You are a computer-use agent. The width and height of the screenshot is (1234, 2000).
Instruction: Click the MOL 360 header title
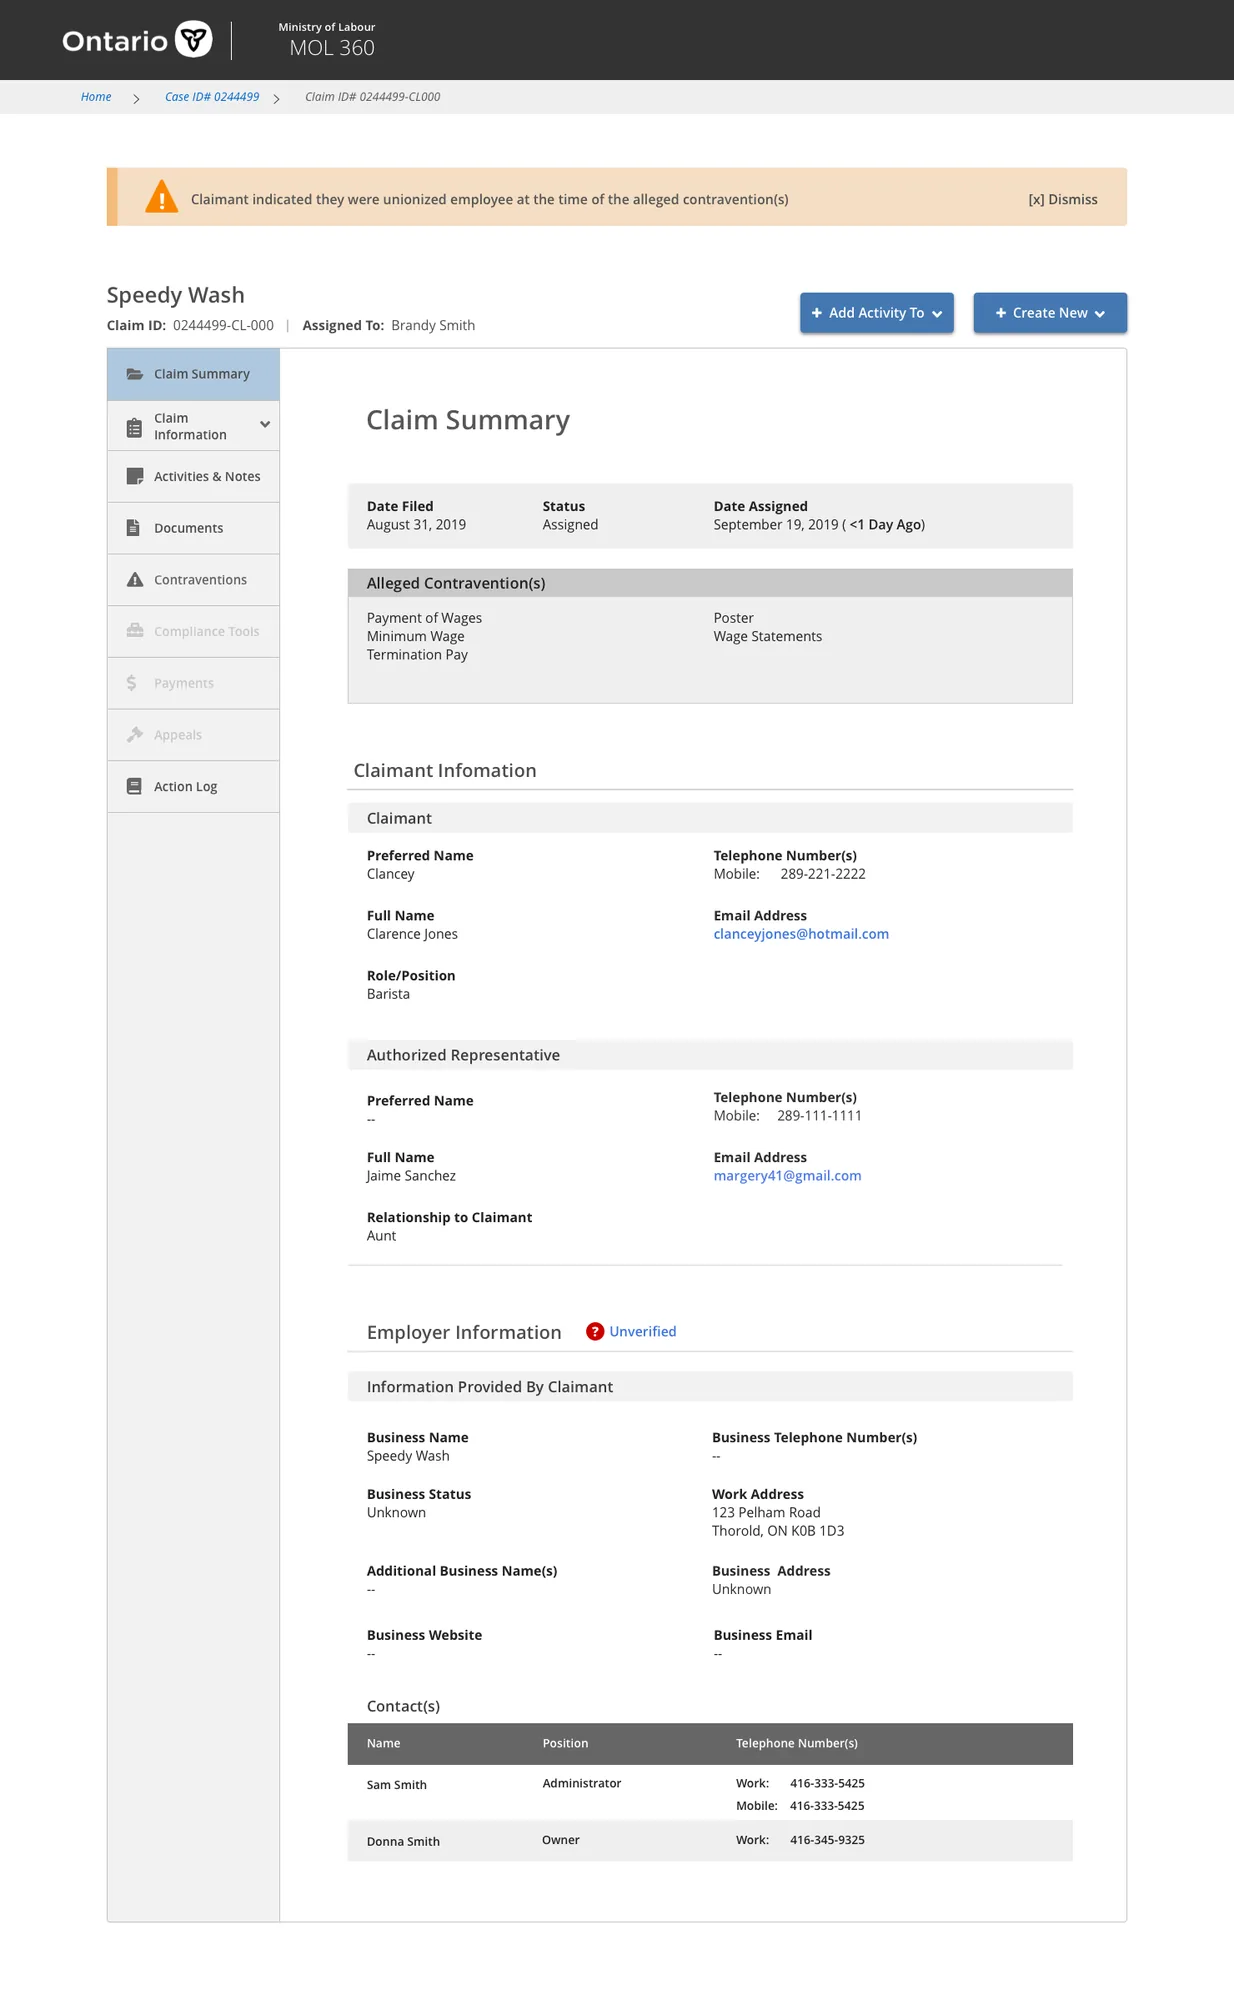tap(332, 48)
